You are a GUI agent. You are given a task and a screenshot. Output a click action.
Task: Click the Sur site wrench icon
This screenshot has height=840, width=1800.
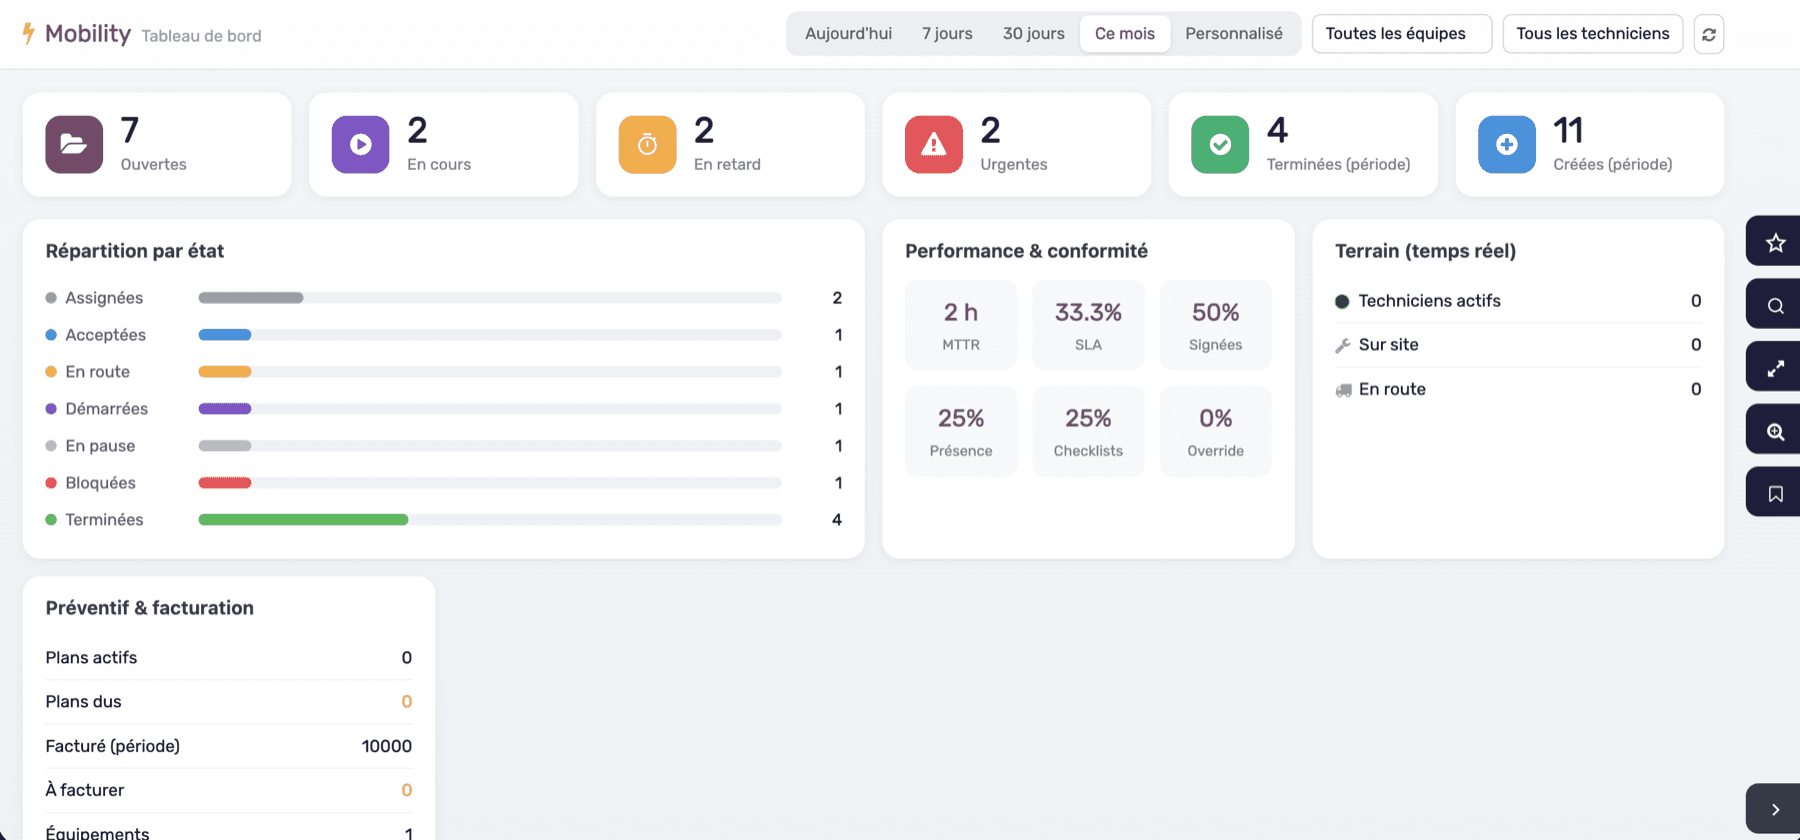tap(1343, 346)
